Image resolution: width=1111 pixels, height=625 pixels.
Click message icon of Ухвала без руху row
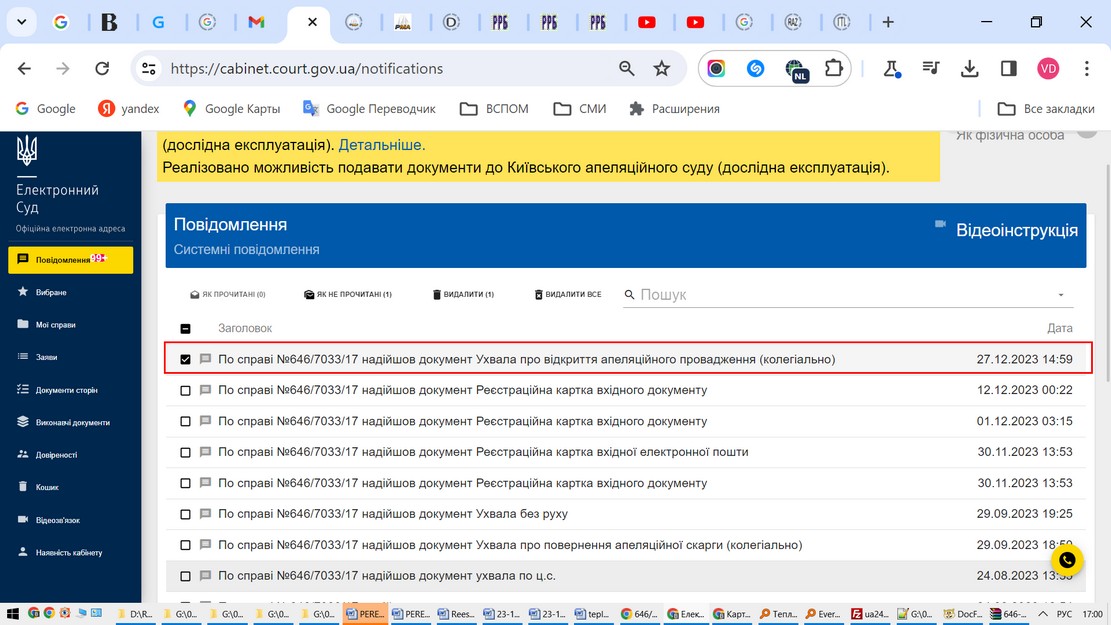tap(205, 514)
